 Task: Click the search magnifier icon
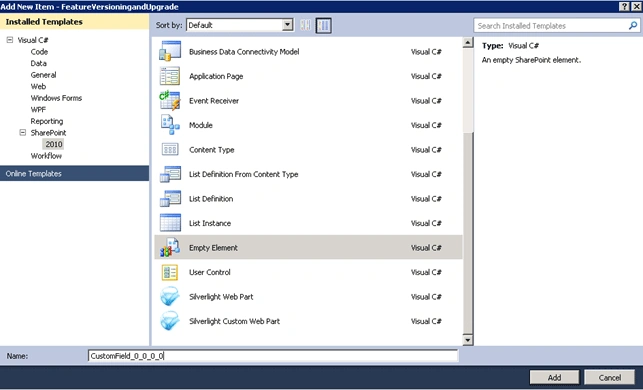633,25
